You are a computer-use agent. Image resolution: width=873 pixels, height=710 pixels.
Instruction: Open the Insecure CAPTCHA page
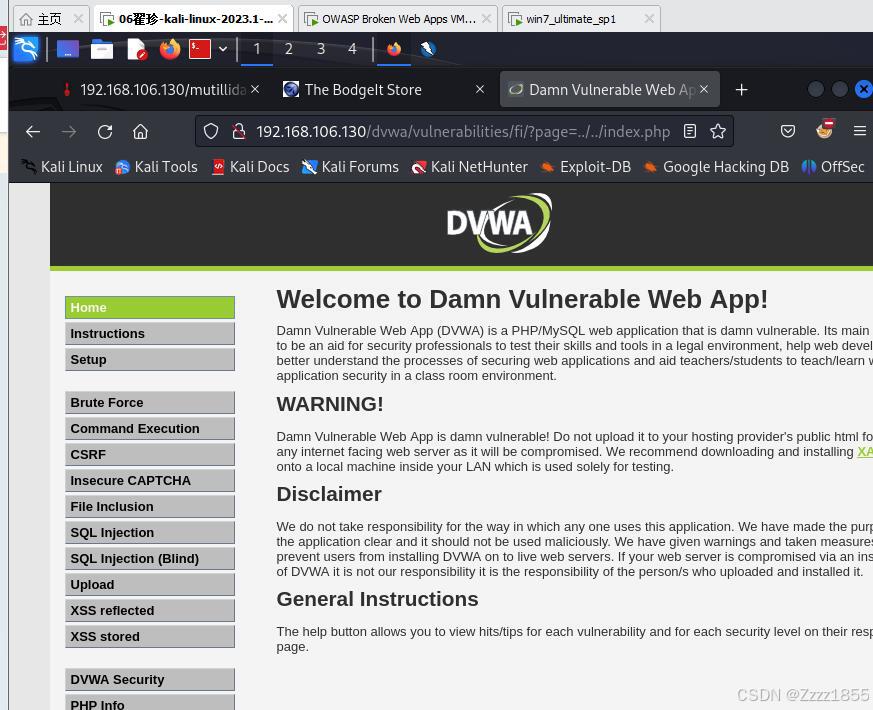[x=150, y=481]
